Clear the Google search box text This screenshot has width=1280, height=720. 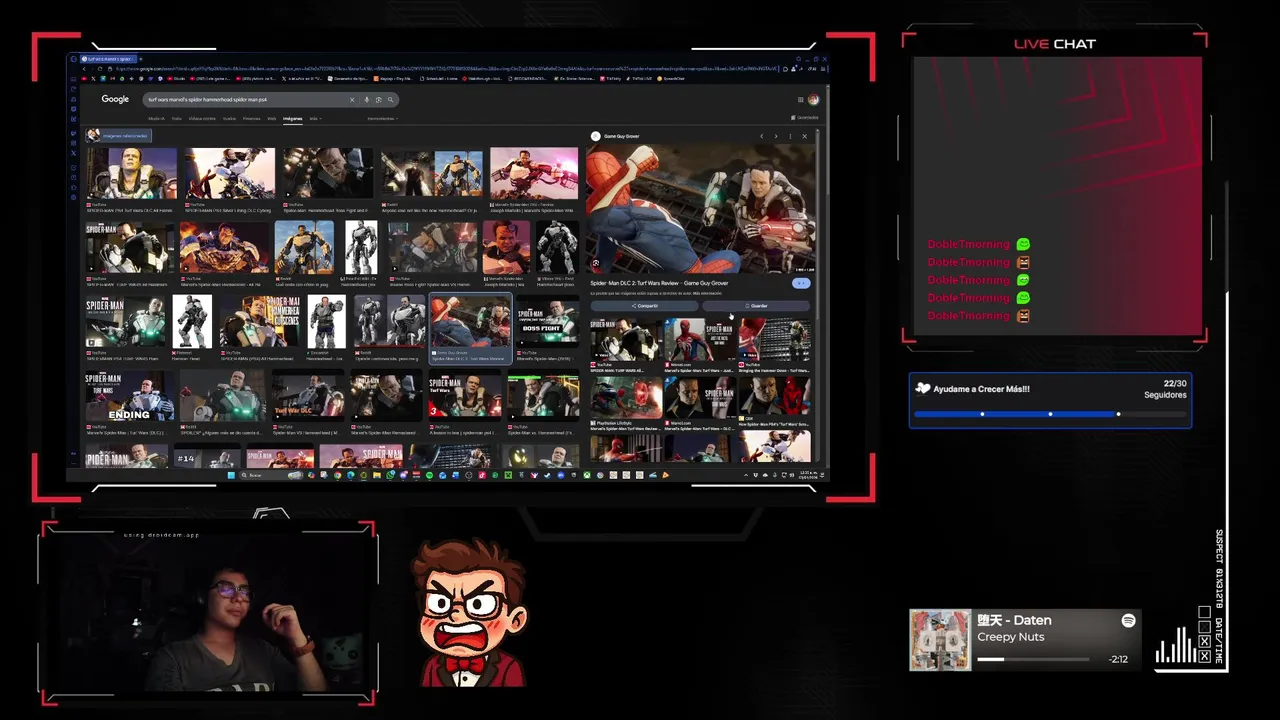(352, 99)
